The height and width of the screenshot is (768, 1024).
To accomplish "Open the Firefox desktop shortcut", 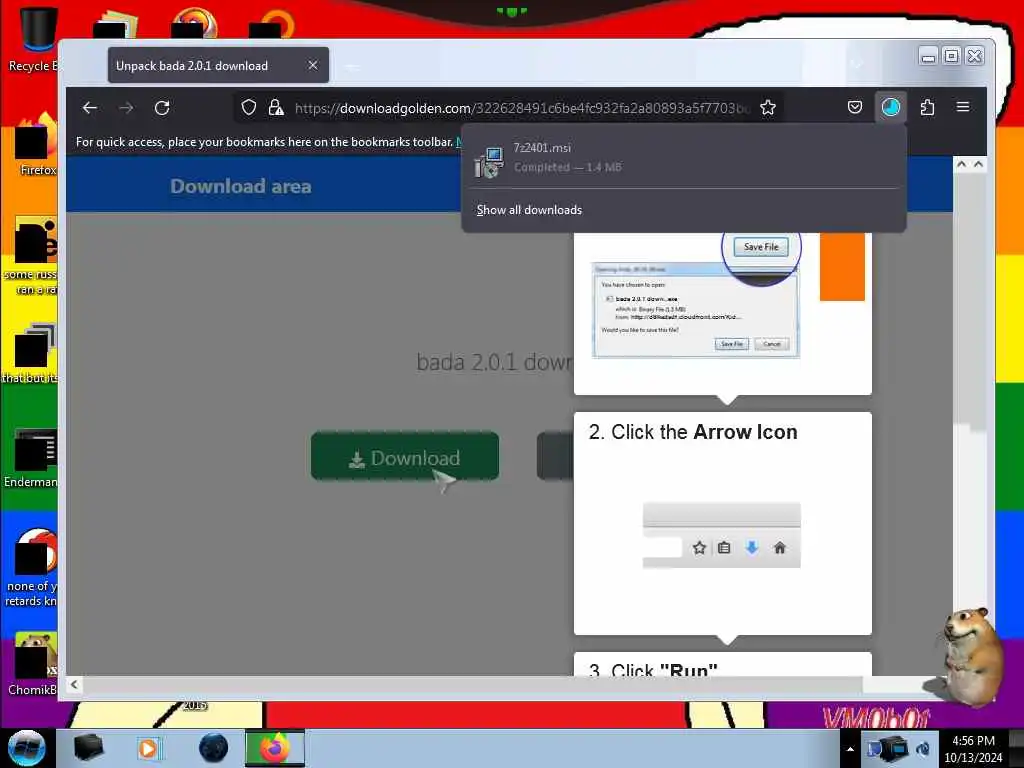I will click(x=36, y=144).
